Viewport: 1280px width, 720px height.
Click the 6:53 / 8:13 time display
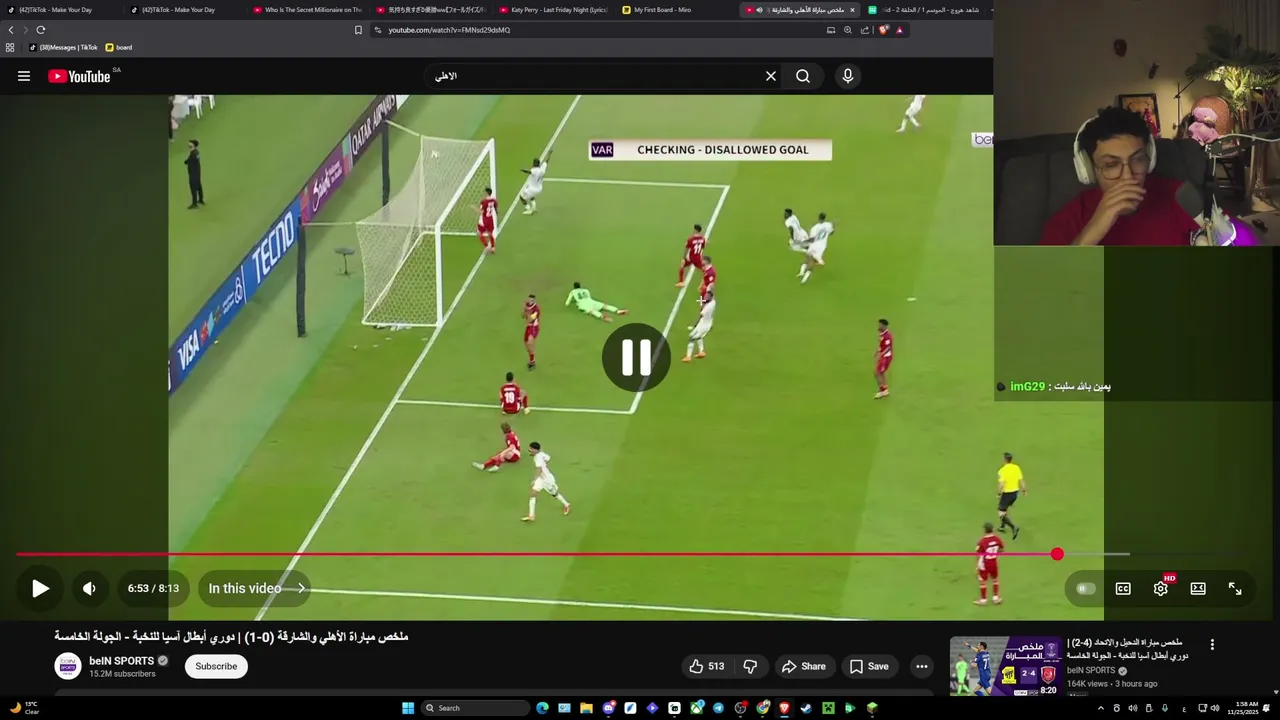pyautogui.click(x=153, y=588)
